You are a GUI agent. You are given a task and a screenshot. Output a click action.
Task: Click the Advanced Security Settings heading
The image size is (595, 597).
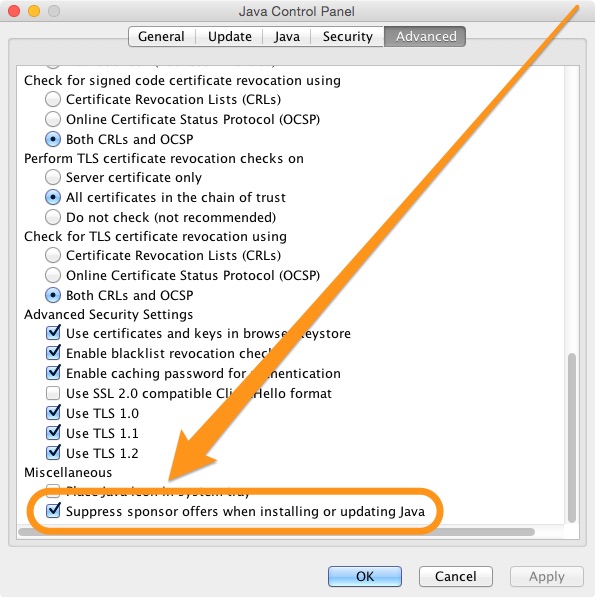tap(108, 314)
